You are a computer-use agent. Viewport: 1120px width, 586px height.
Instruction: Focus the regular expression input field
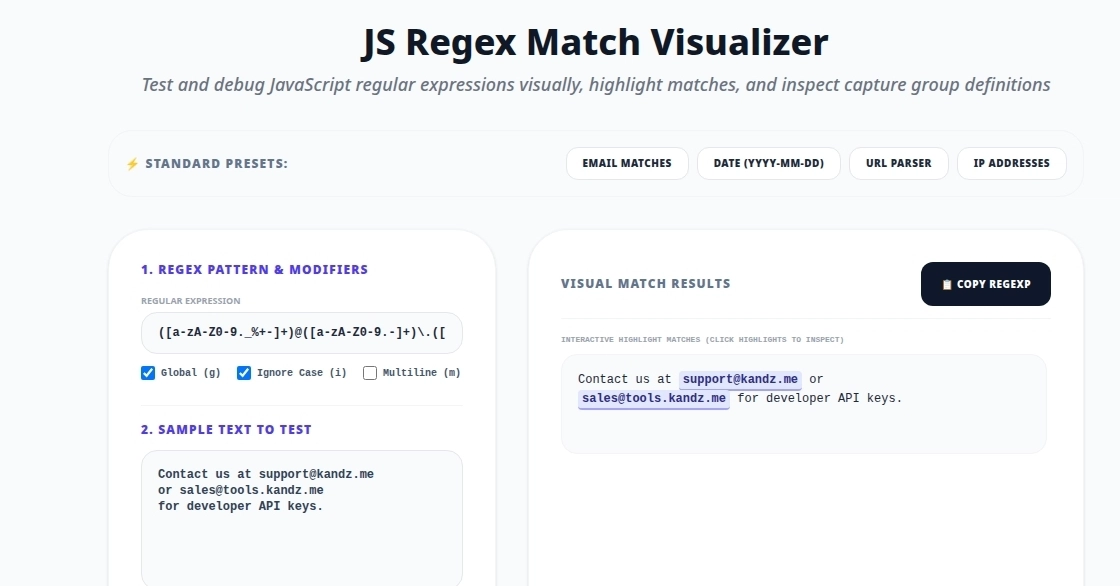301,333
